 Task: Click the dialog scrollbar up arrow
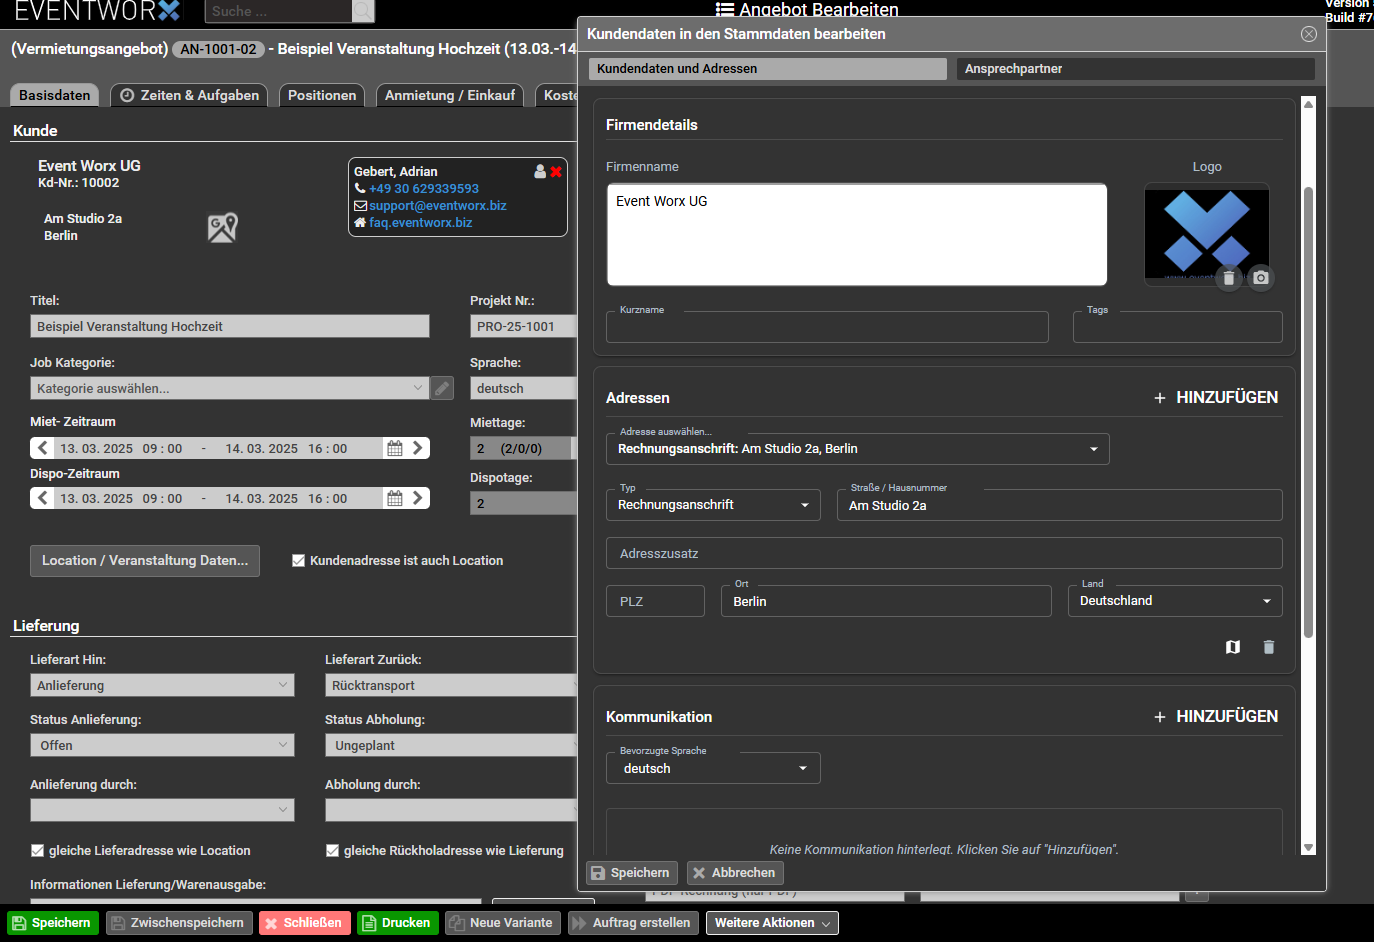tap(1308, 104)
